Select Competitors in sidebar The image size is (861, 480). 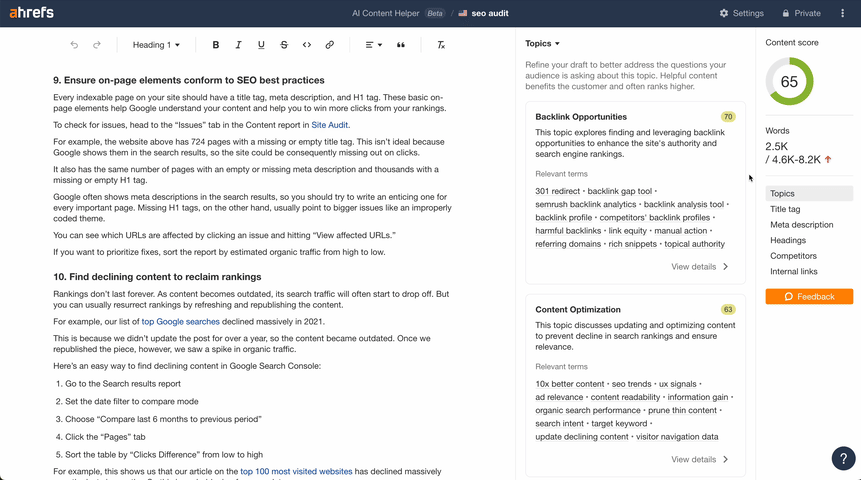click(x=792, y=256)
